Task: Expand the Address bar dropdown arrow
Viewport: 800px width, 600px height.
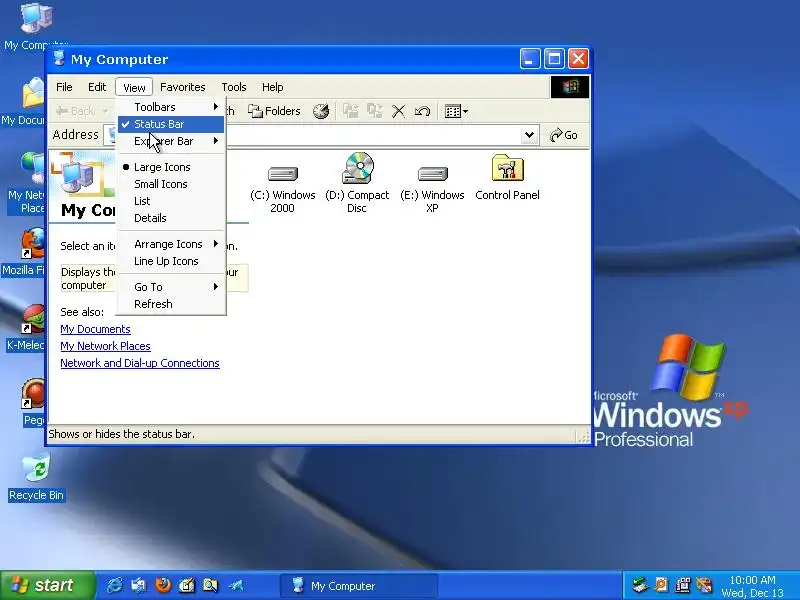Action: tap(529, 135)
